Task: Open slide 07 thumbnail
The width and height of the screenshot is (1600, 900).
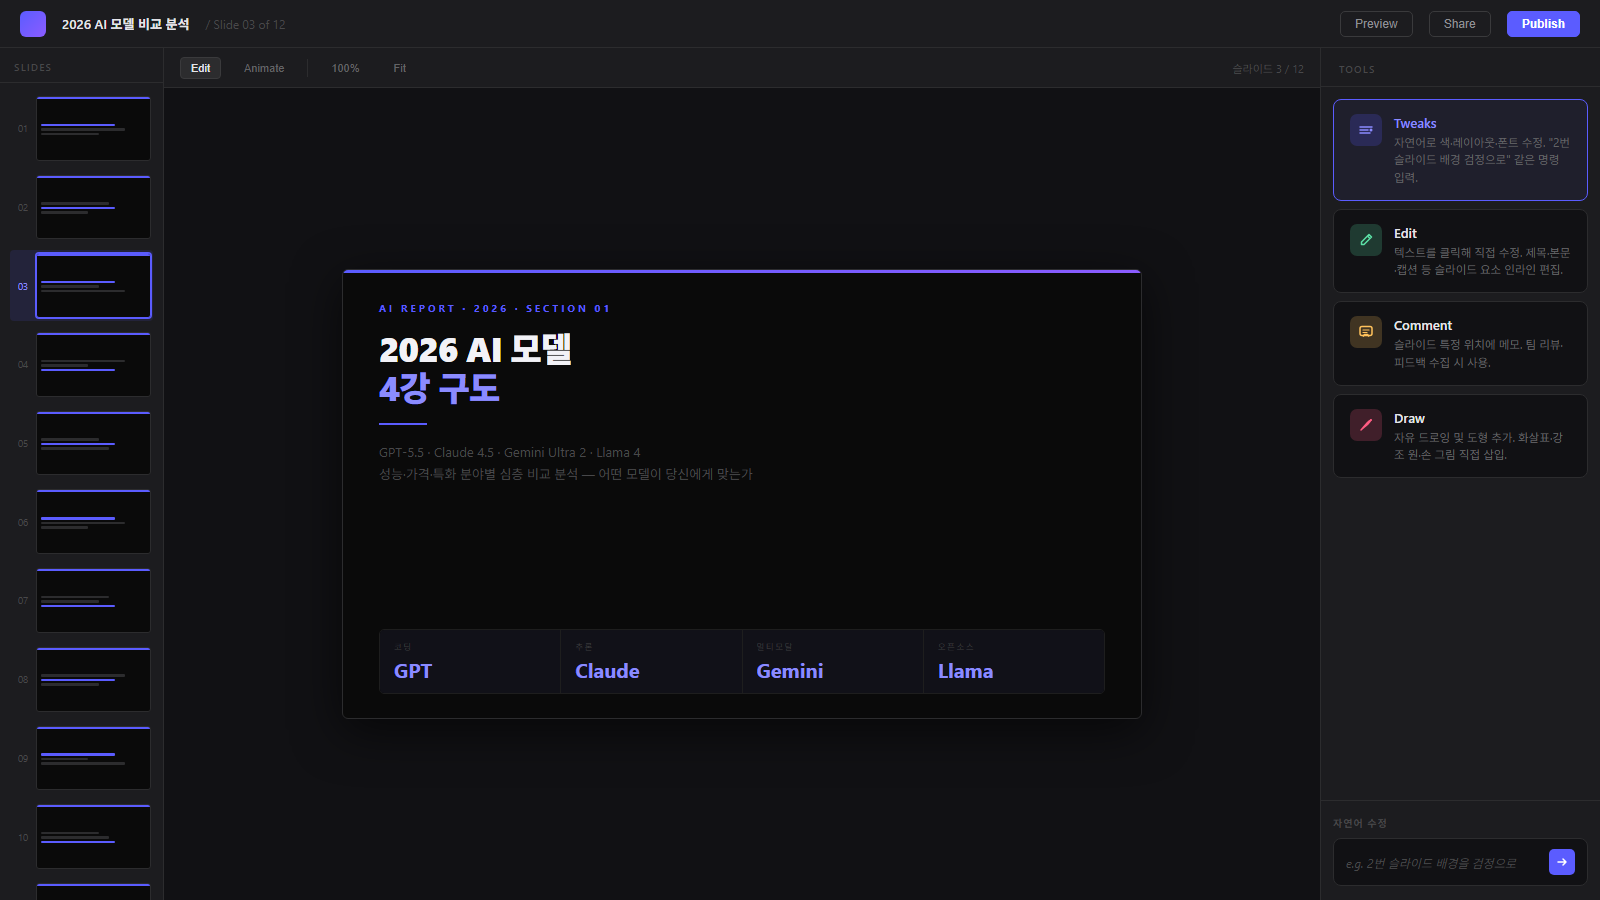Action: (x=93, y=601)
